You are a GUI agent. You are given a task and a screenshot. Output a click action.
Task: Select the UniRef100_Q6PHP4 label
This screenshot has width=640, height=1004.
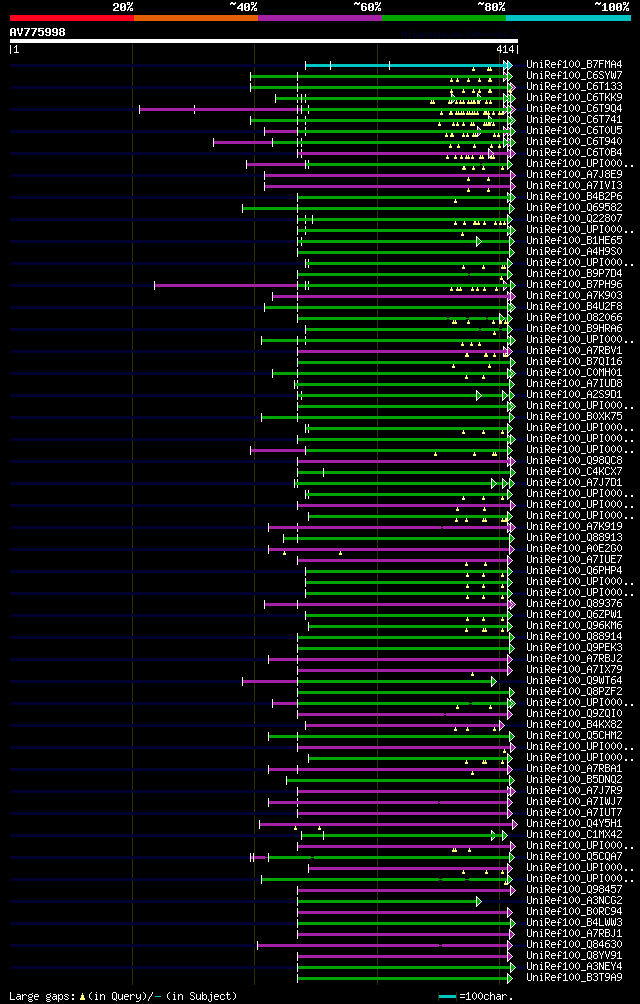pos(573,570)
